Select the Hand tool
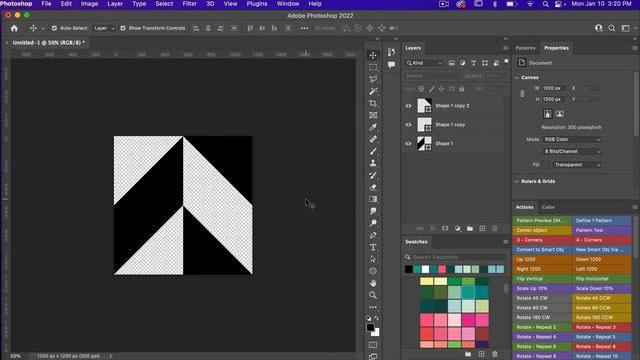Viewport: 640px width, 360px height. coord(373,283)
